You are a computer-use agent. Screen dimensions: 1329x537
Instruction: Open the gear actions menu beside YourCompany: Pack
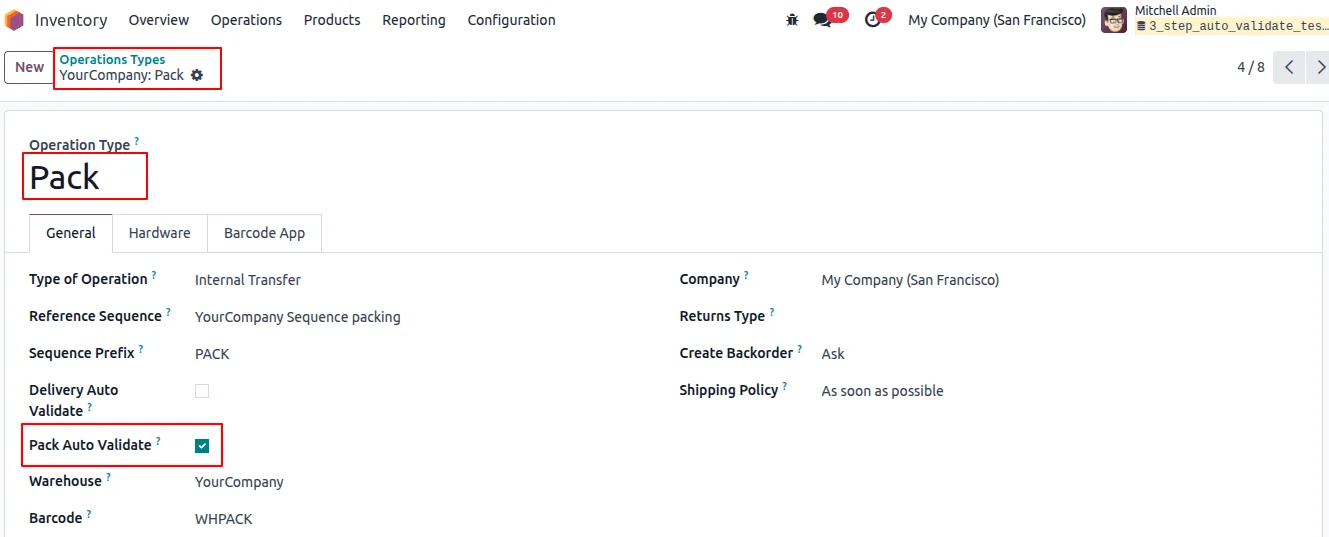pyautogui.click(x=197, y=75)
